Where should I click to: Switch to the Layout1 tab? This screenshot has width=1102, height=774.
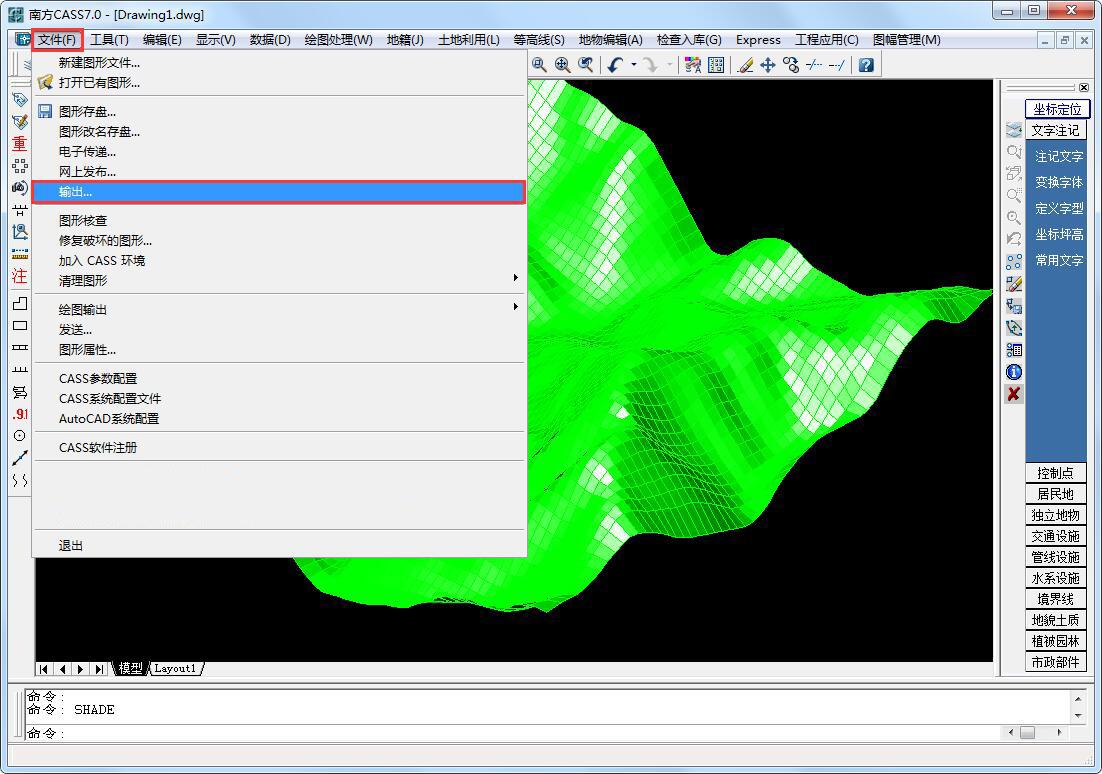click(175, 669)
